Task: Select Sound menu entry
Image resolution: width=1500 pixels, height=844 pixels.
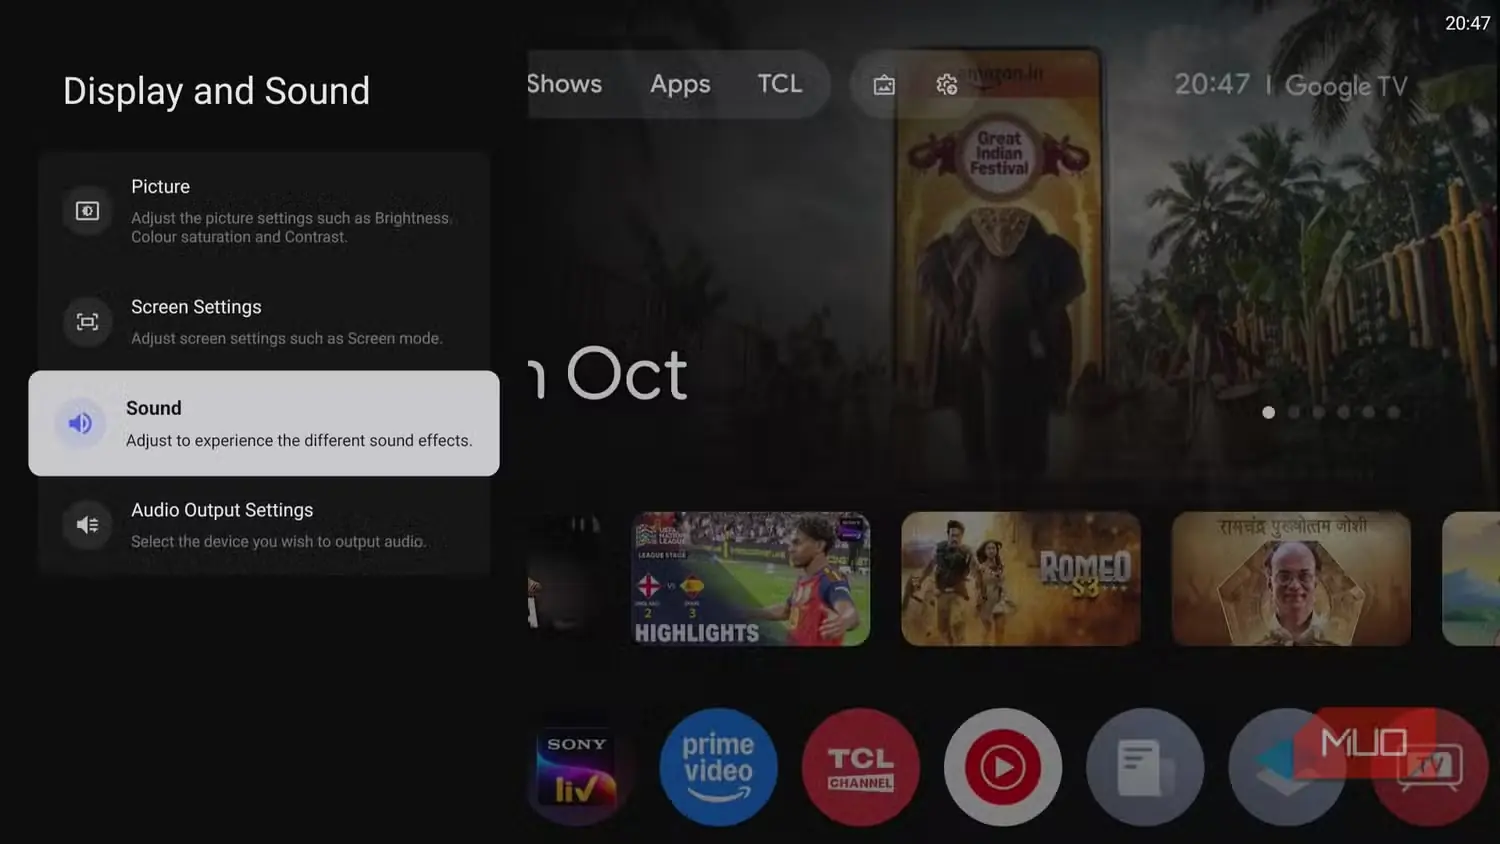Action: (x=264, y=423)
